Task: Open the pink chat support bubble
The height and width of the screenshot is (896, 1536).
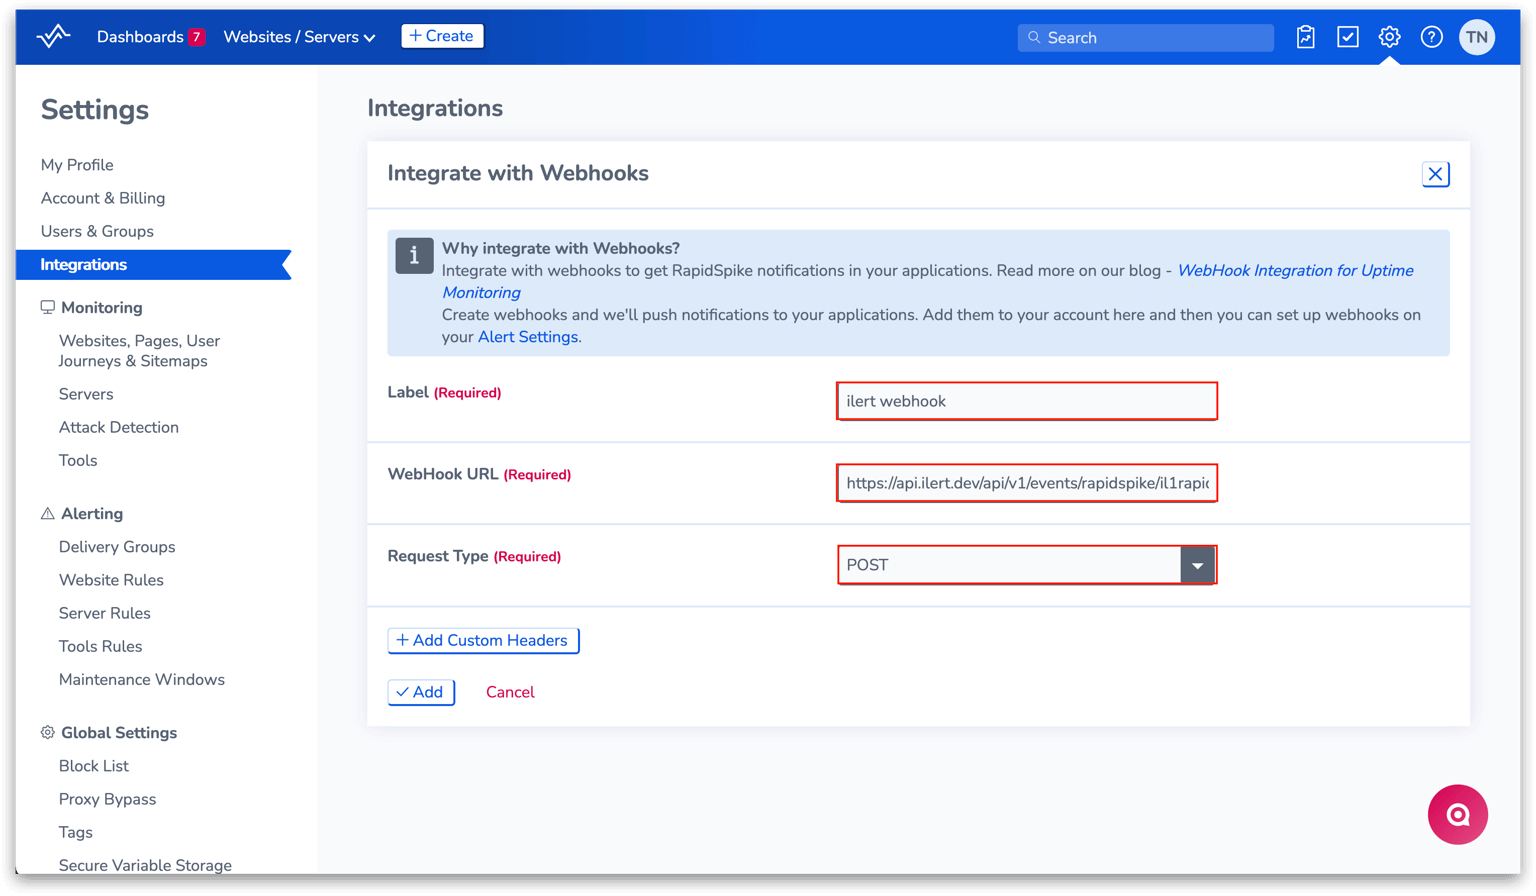Action: [1457, 814]
